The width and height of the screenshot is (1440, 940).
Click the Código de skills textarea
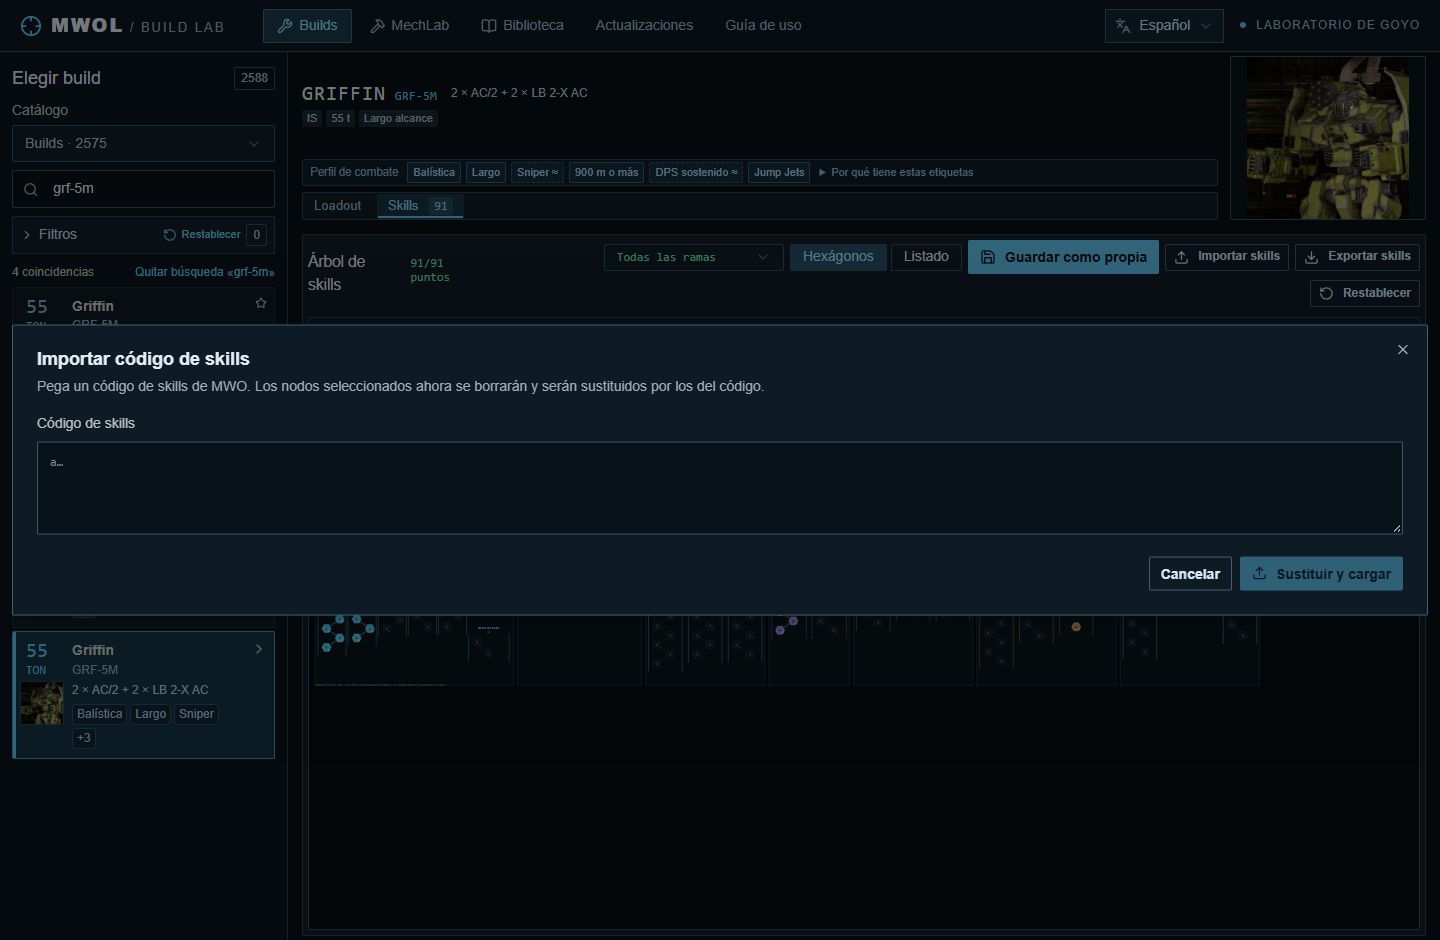(x=720, y=488)
